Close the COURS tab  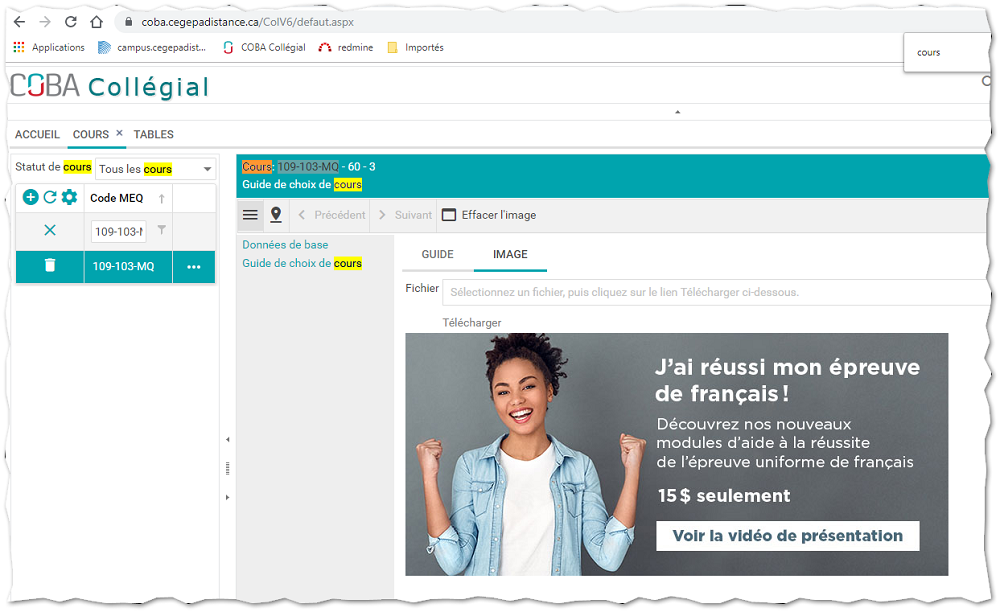click(x=119, y=133)
